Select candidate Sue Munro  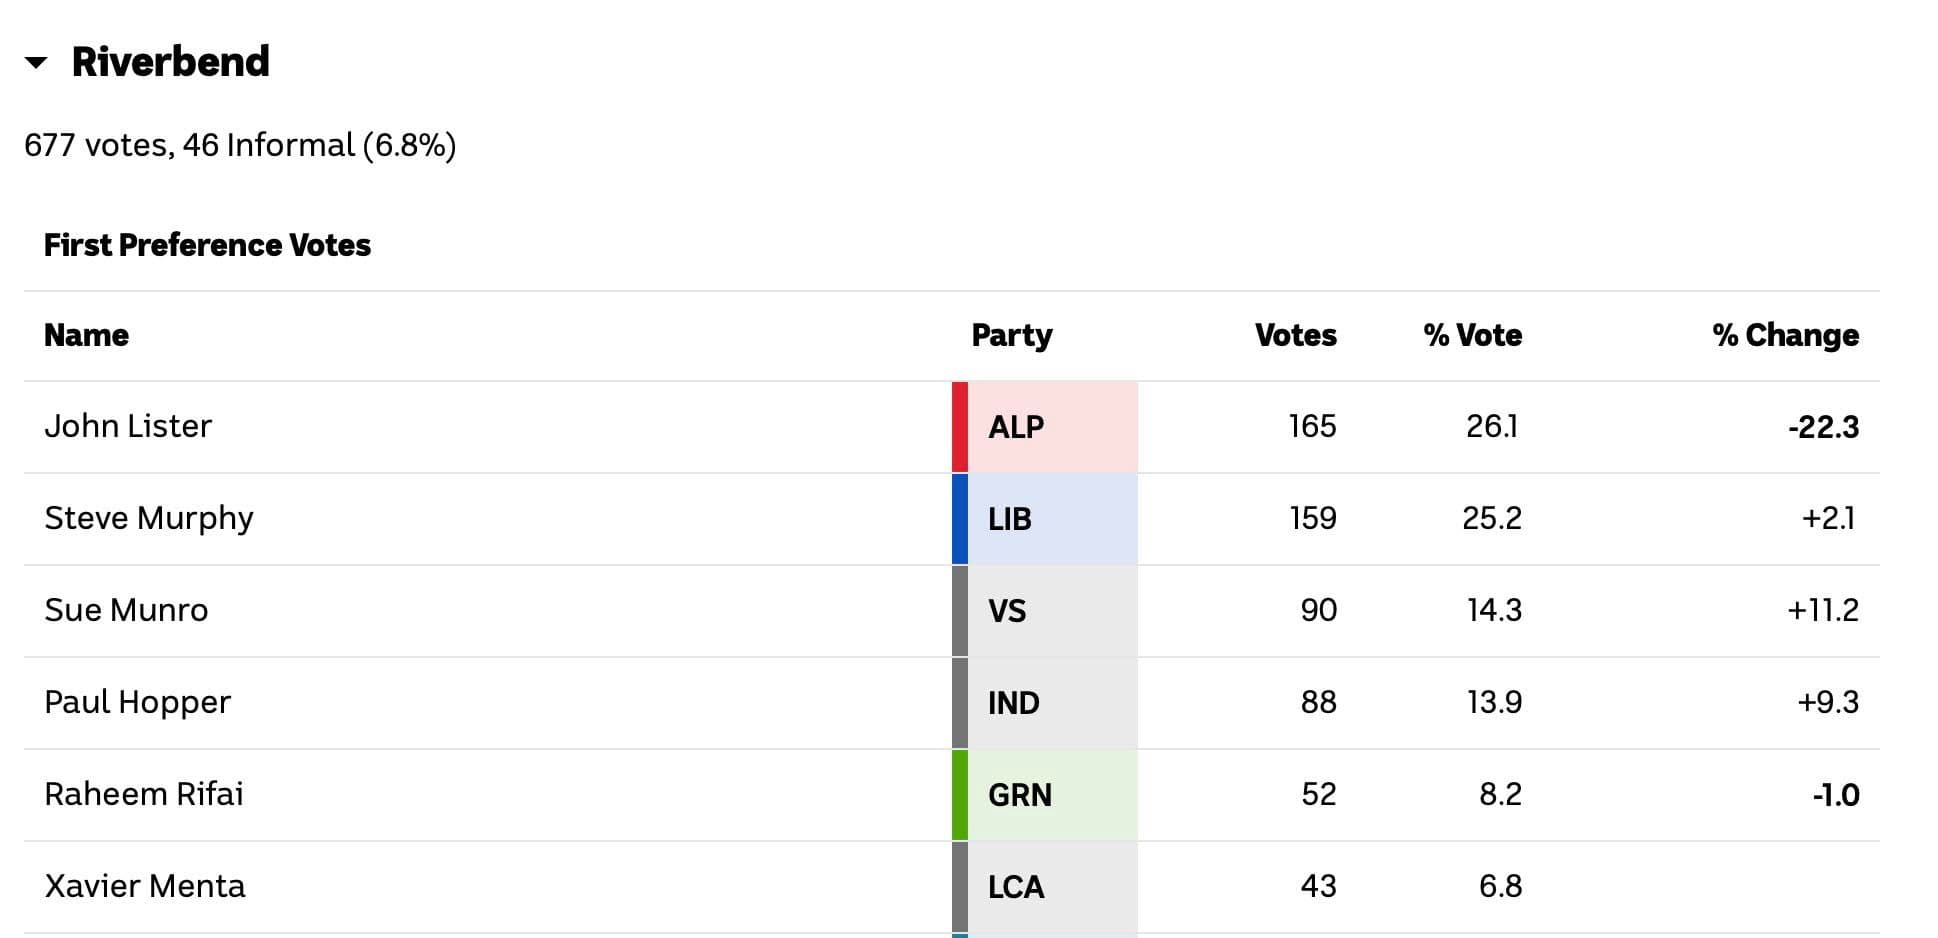(x=126, y=611)
